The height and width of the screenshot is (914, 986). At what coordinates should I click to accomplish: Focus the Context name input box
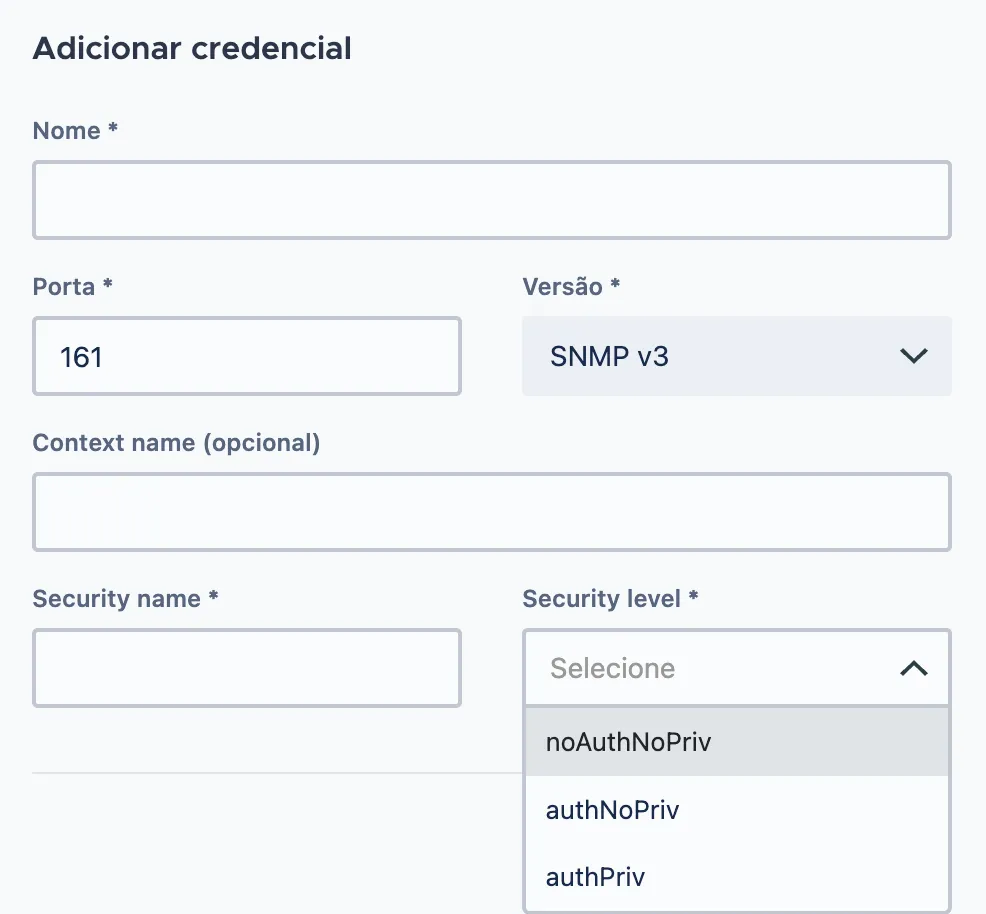click(492, 512)
